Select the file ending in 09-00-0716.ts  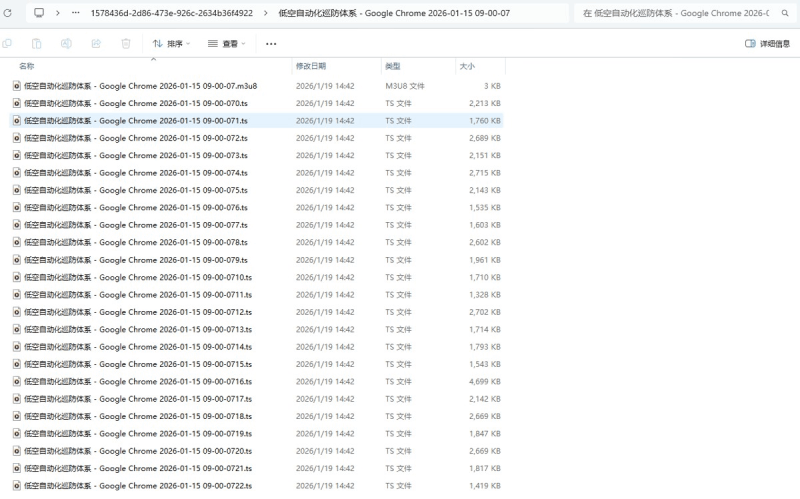[x=138, y=382]
